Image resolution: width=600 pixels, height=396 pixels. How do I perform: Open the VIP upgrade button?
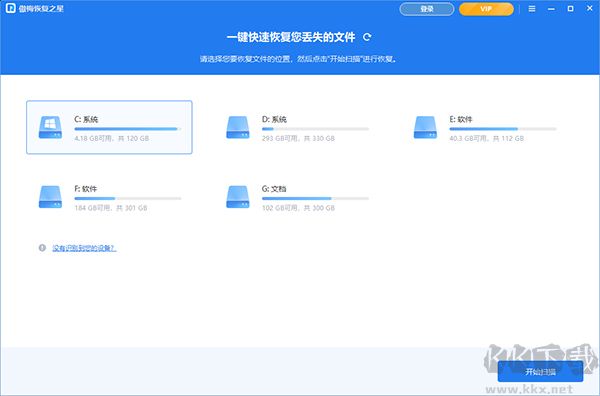click(x=486, y=9)
